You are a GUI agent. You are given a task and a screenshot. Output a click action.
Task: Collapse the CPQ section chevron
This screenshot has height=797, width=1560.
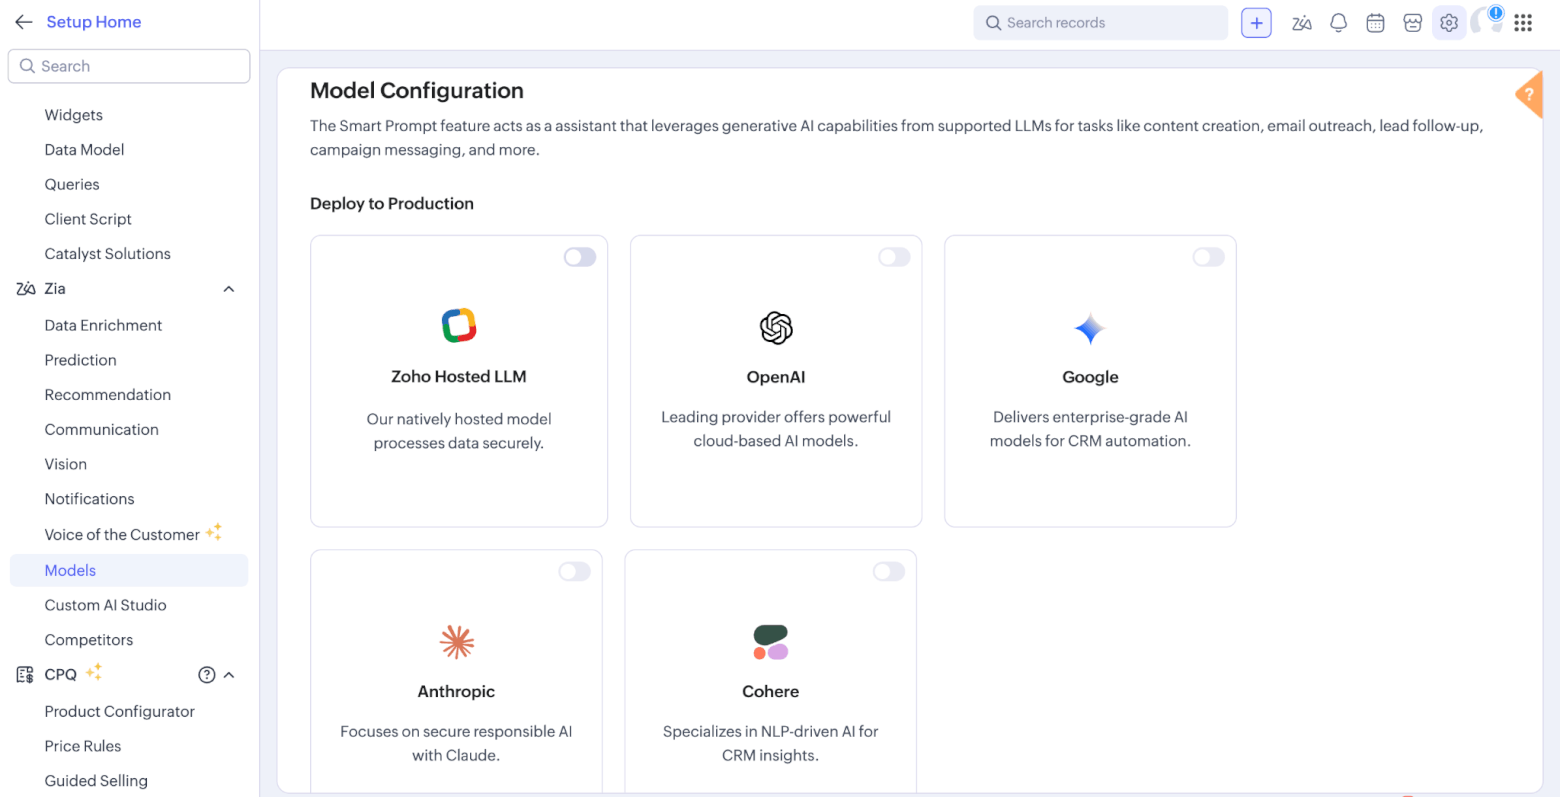tap(229, 675)
